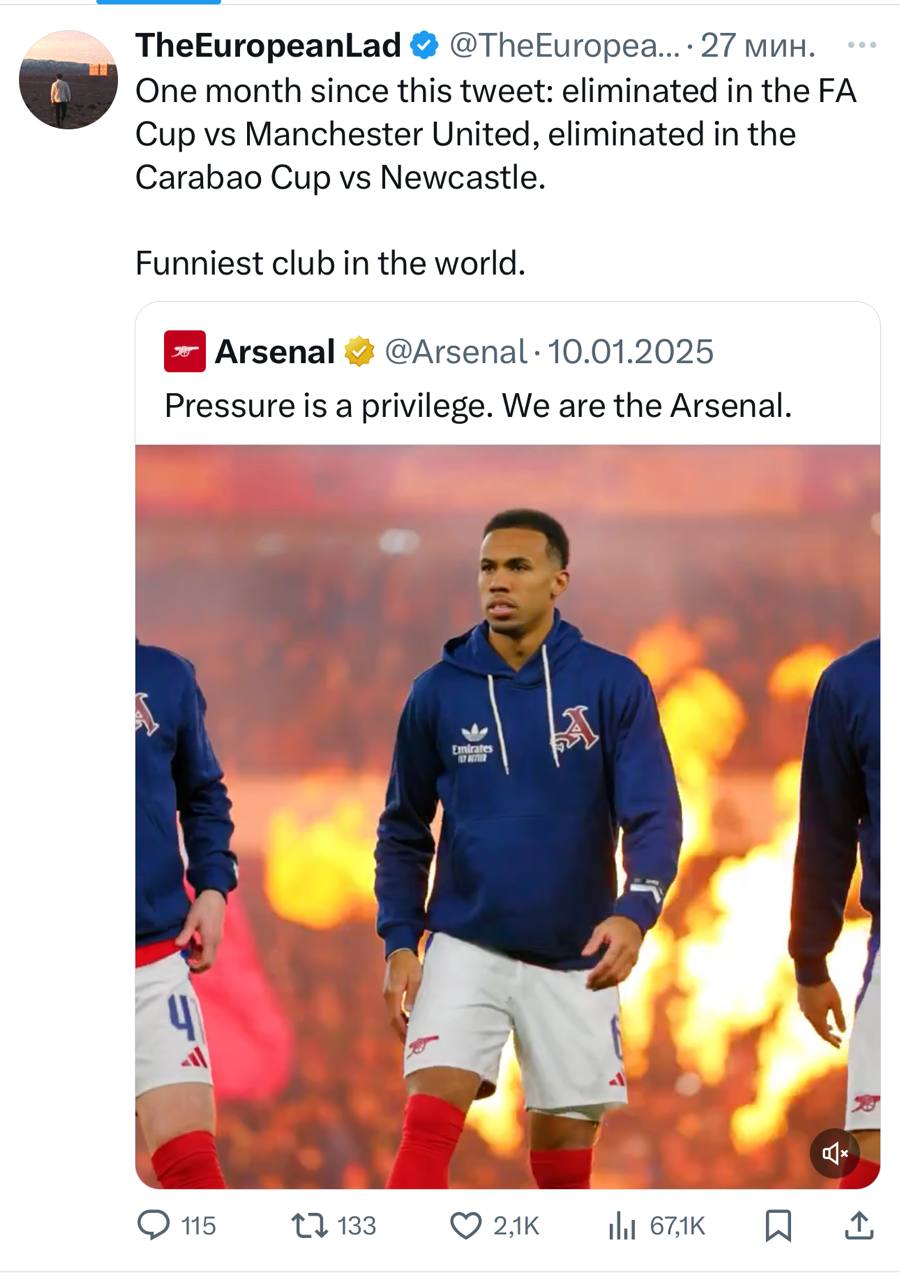This screenshot has width=900, height=1280.
Task: Click the share upload icon
Action: click(x=860, y=1224)
